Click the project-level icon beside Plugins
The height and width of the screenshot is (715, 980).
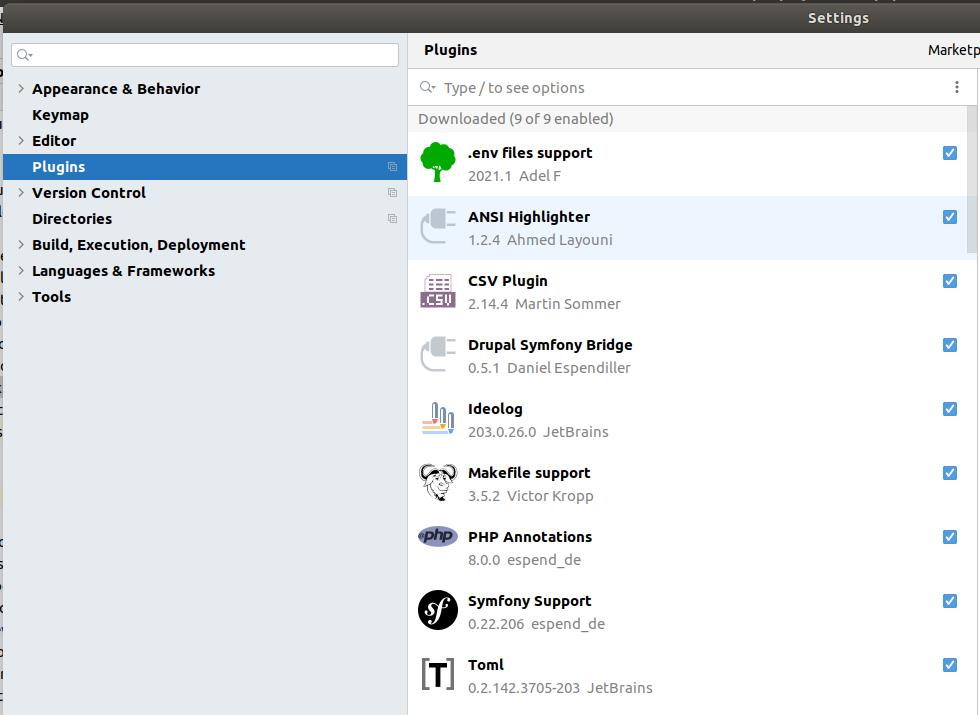click(x=392, y=167)
